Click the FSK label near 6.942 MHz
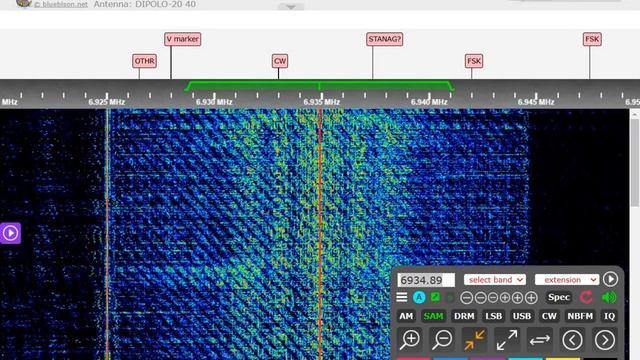The image size is (640, 360). coord(474,61)
